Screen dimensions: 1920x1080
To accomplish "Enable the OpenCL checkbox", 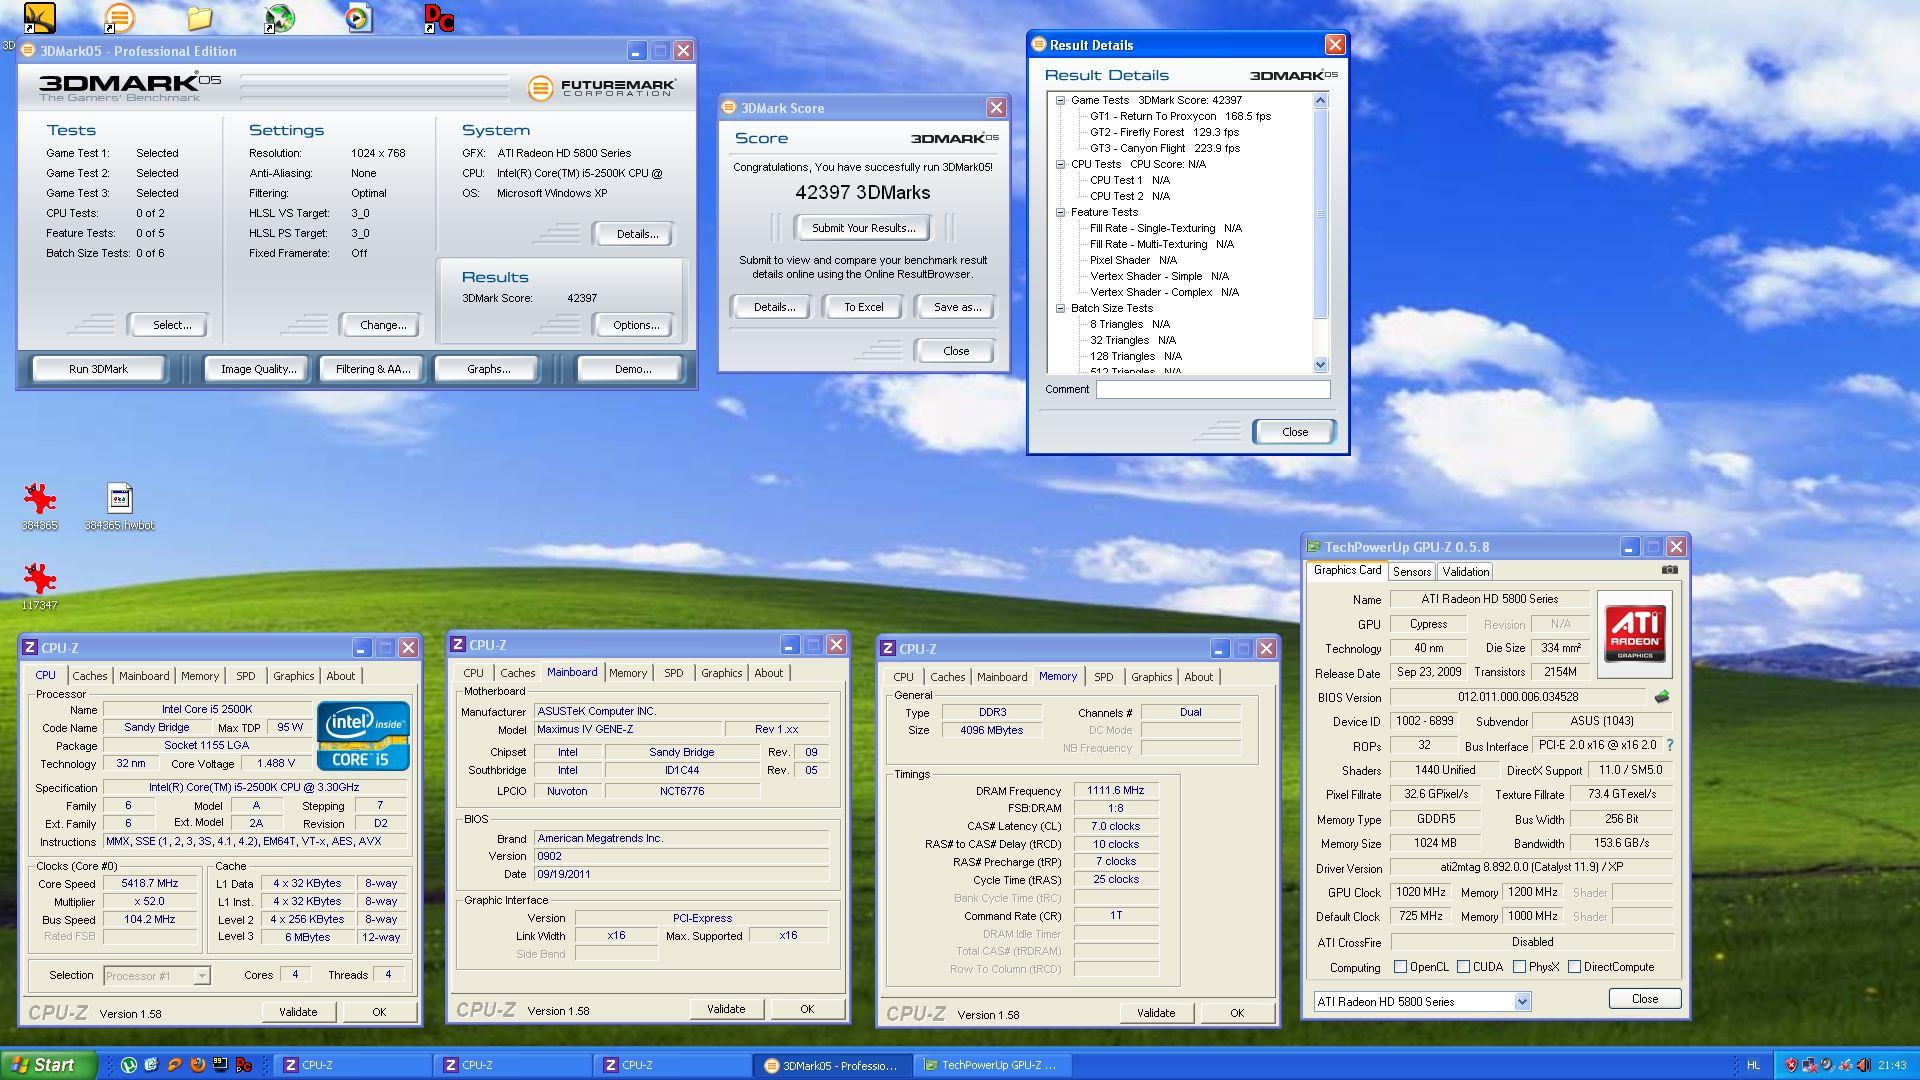I will coord(1400,967).
